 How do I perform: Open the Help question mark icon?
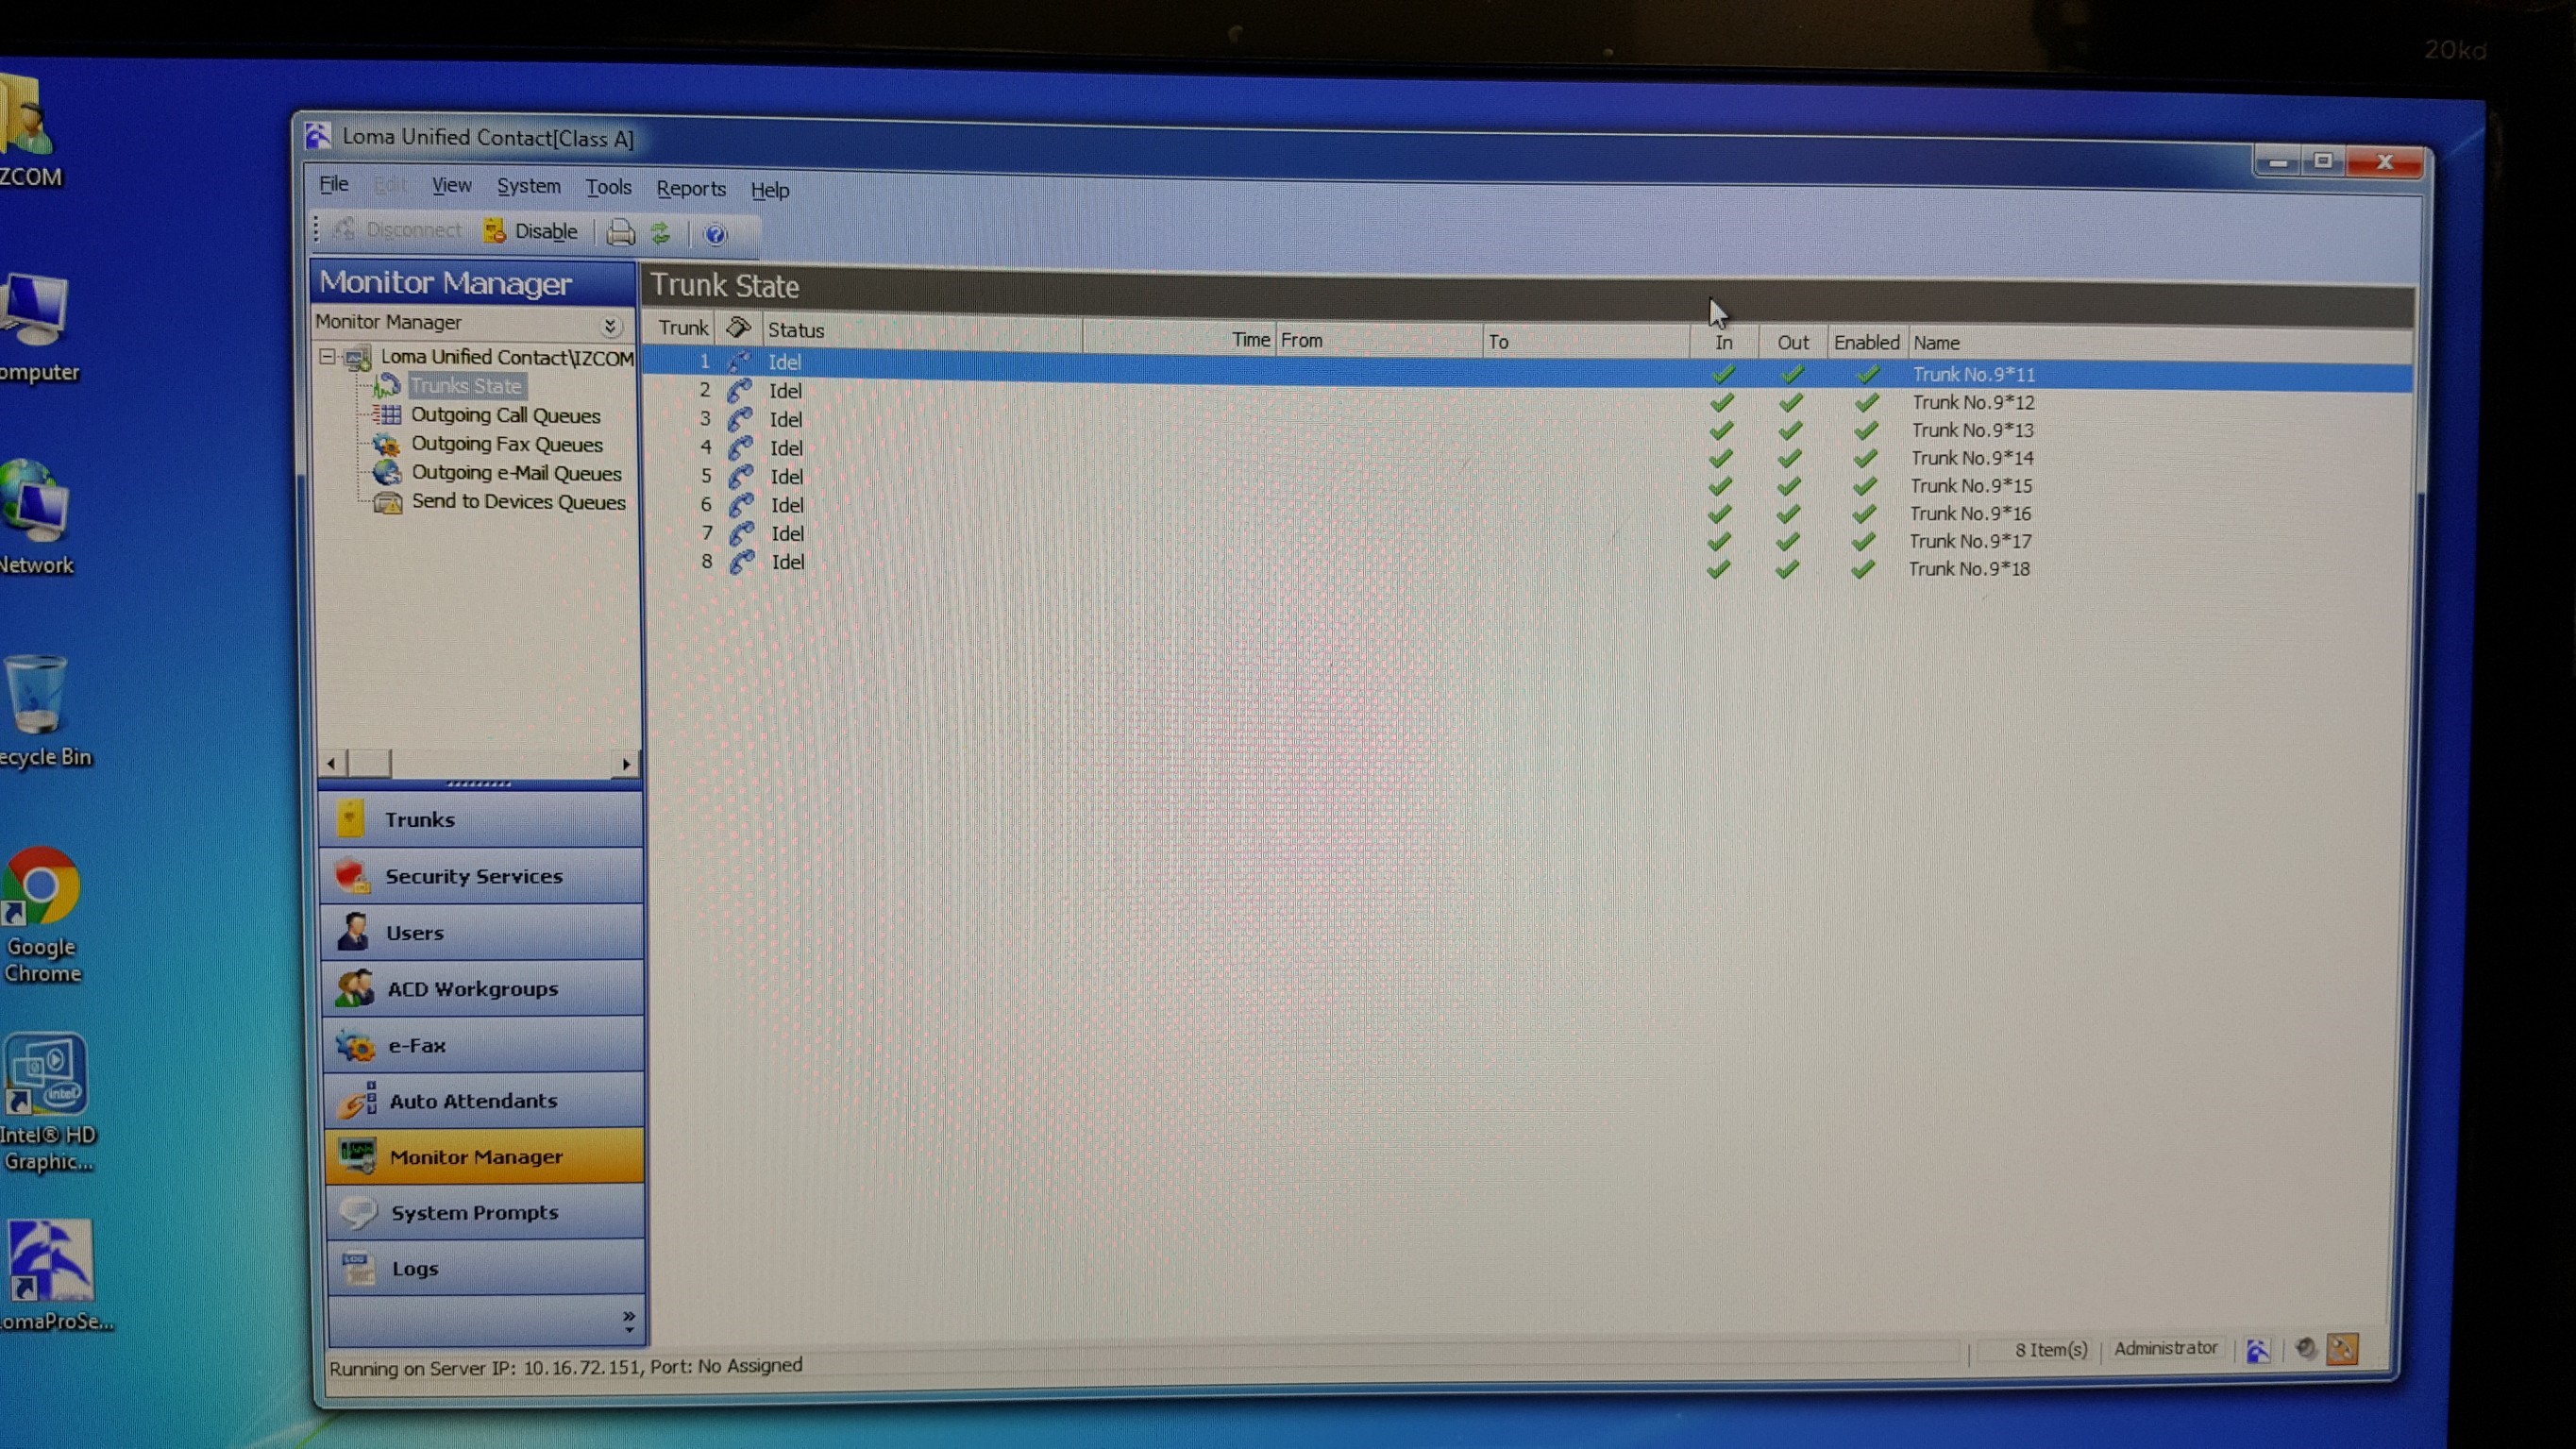click(x=715, y=235)
